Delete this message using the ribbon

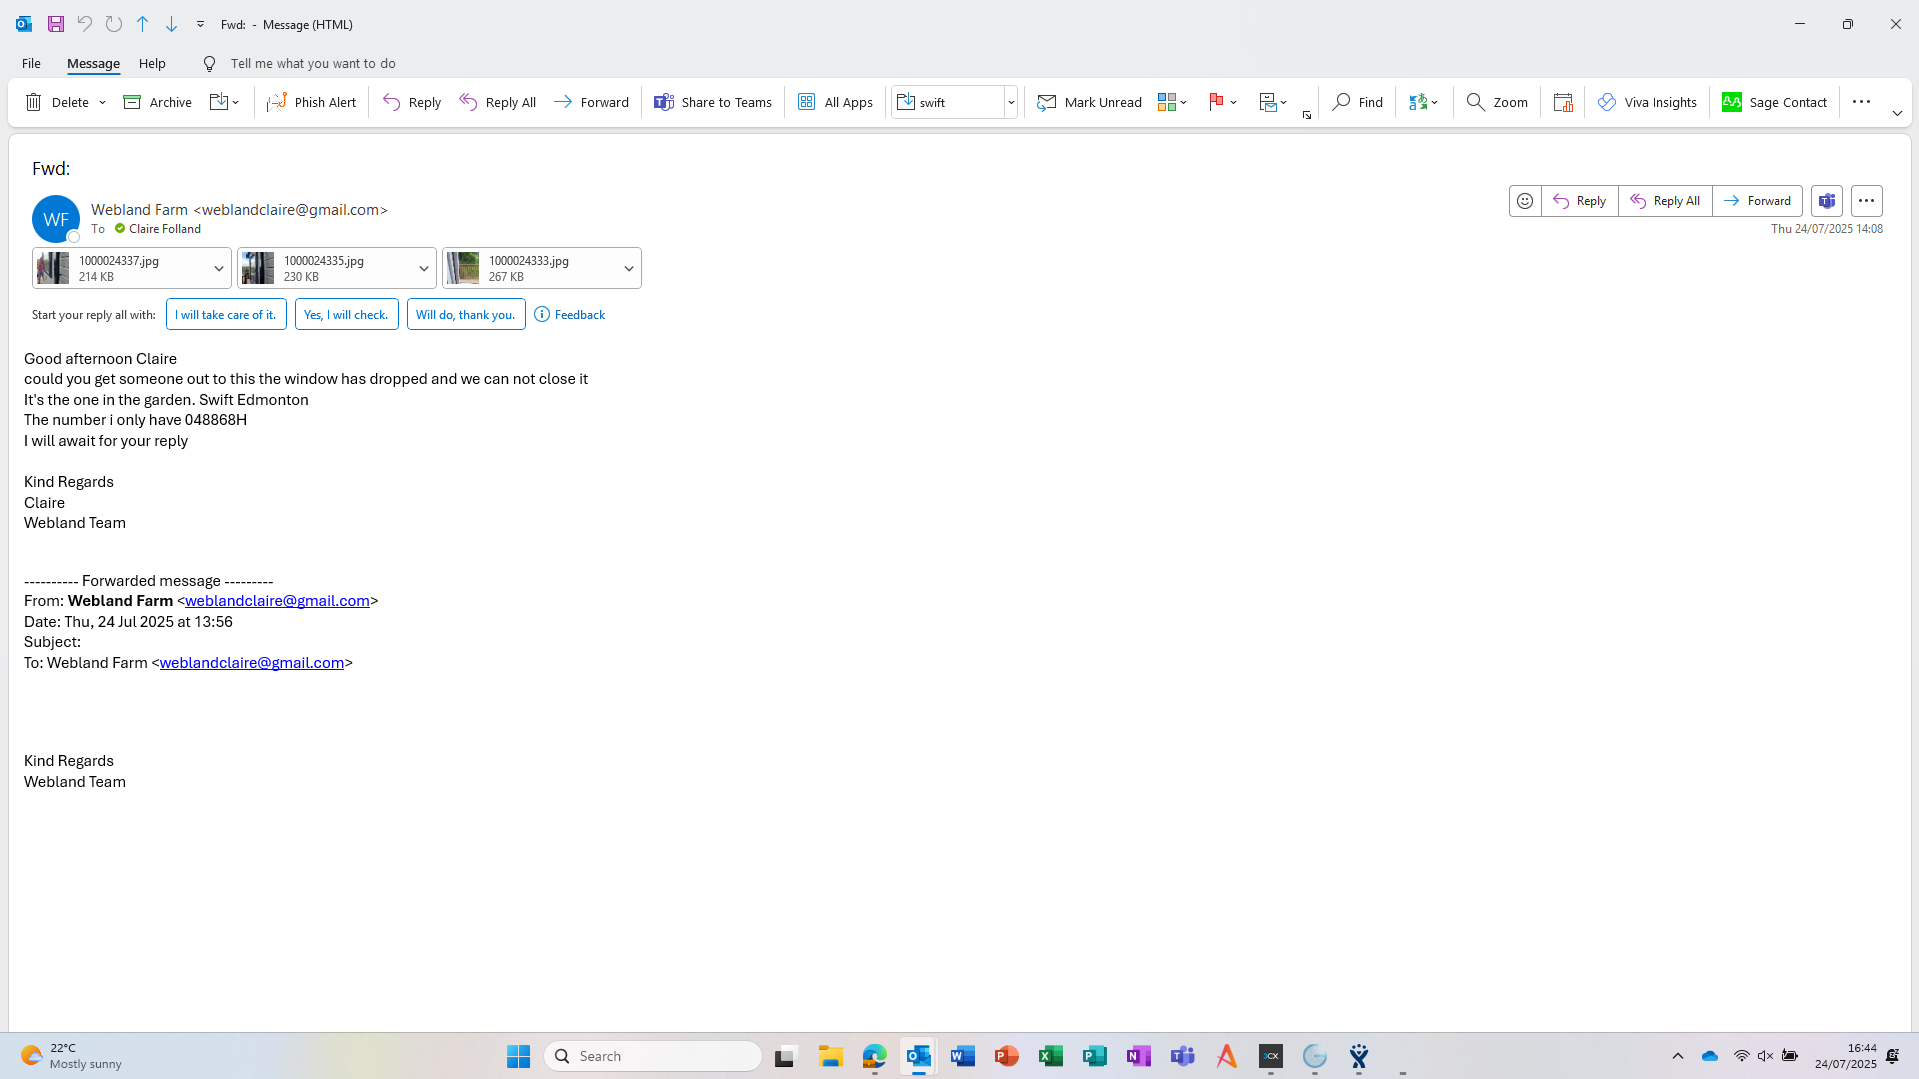[x=58, y=102]
